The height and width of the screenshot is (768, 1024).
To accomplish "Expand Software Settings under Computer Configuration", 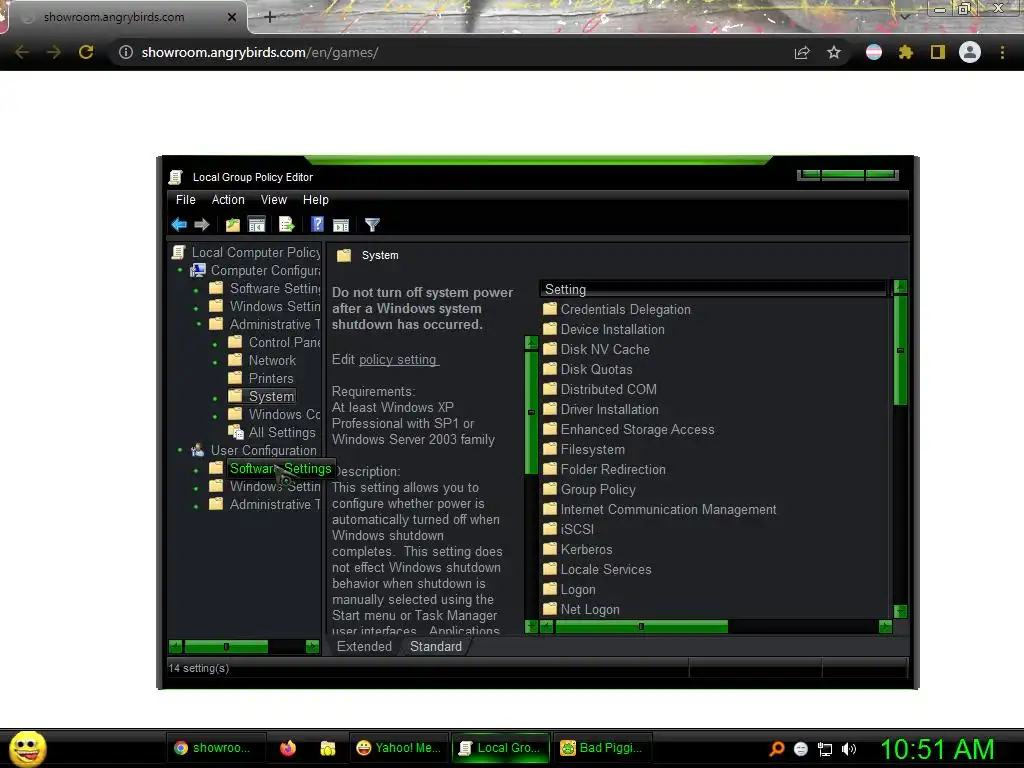I will [196, 290].
